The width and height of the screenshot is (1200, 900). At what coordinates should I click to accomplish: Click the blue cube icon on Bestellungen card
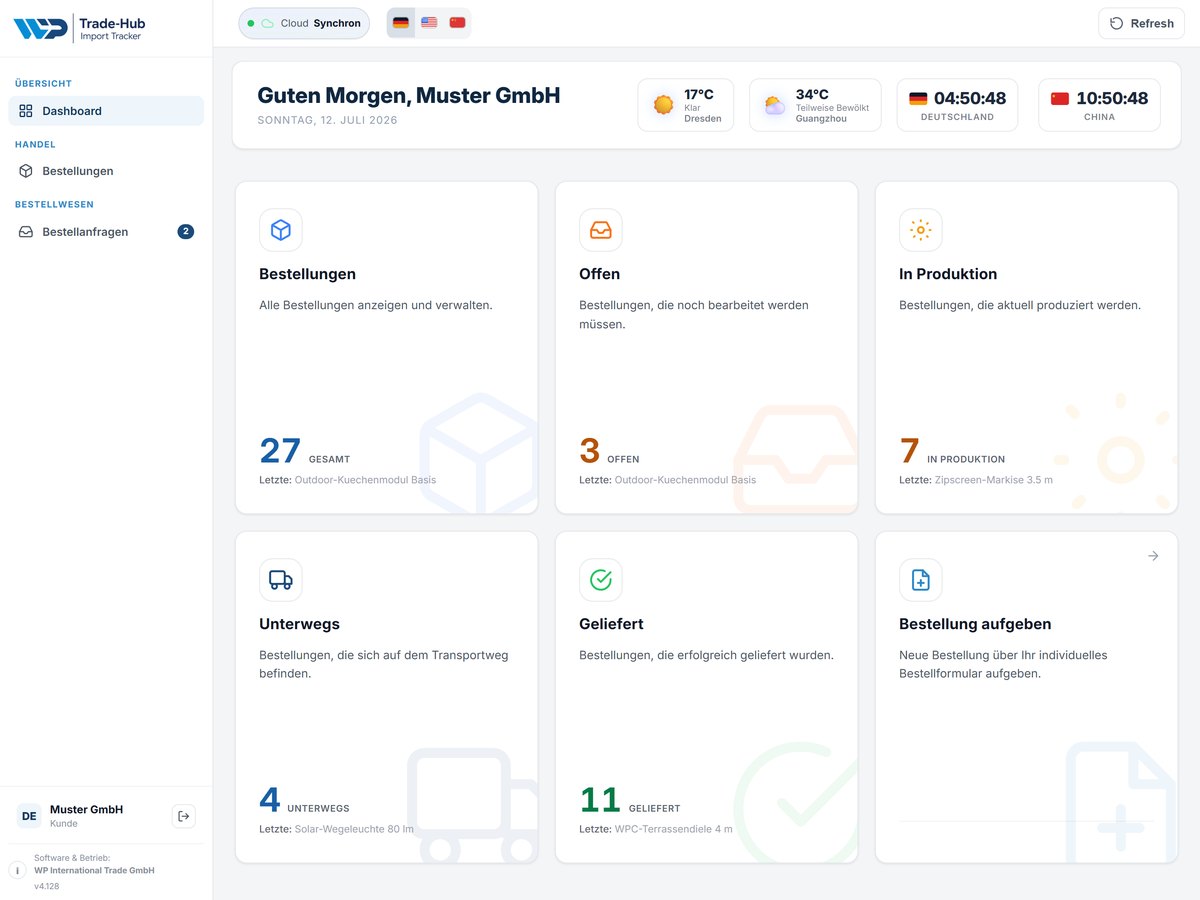(x=281, y=230)
